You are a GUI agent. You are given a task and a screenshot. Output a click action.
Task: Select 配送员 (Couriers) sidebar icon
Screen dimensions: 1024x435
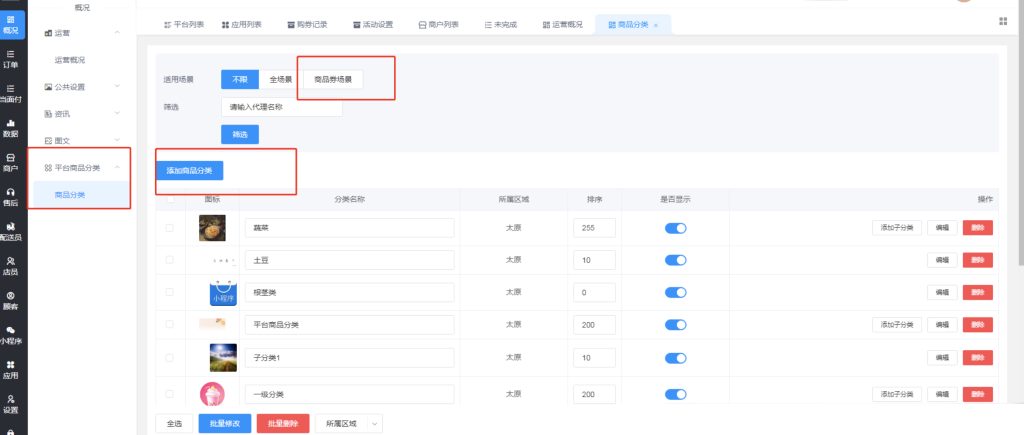tap(11, 232)
